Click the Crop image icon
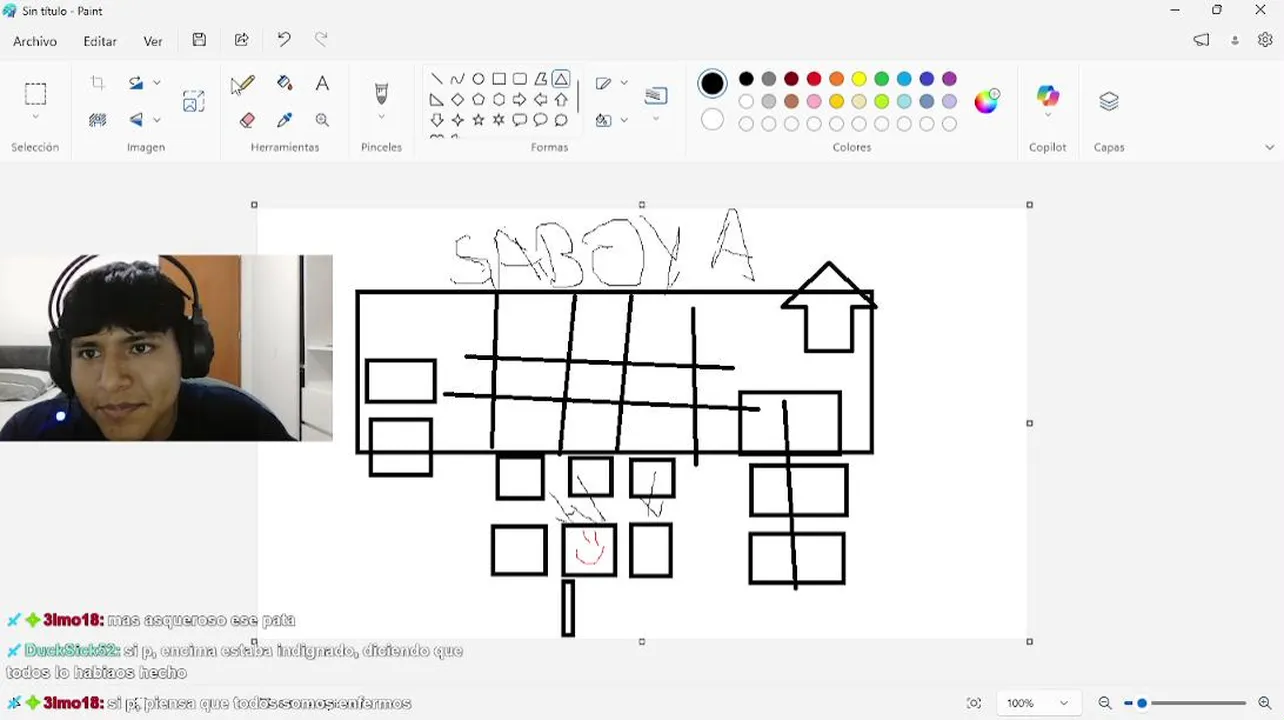This screenshot has width=1284, height=720. (97, 83)
